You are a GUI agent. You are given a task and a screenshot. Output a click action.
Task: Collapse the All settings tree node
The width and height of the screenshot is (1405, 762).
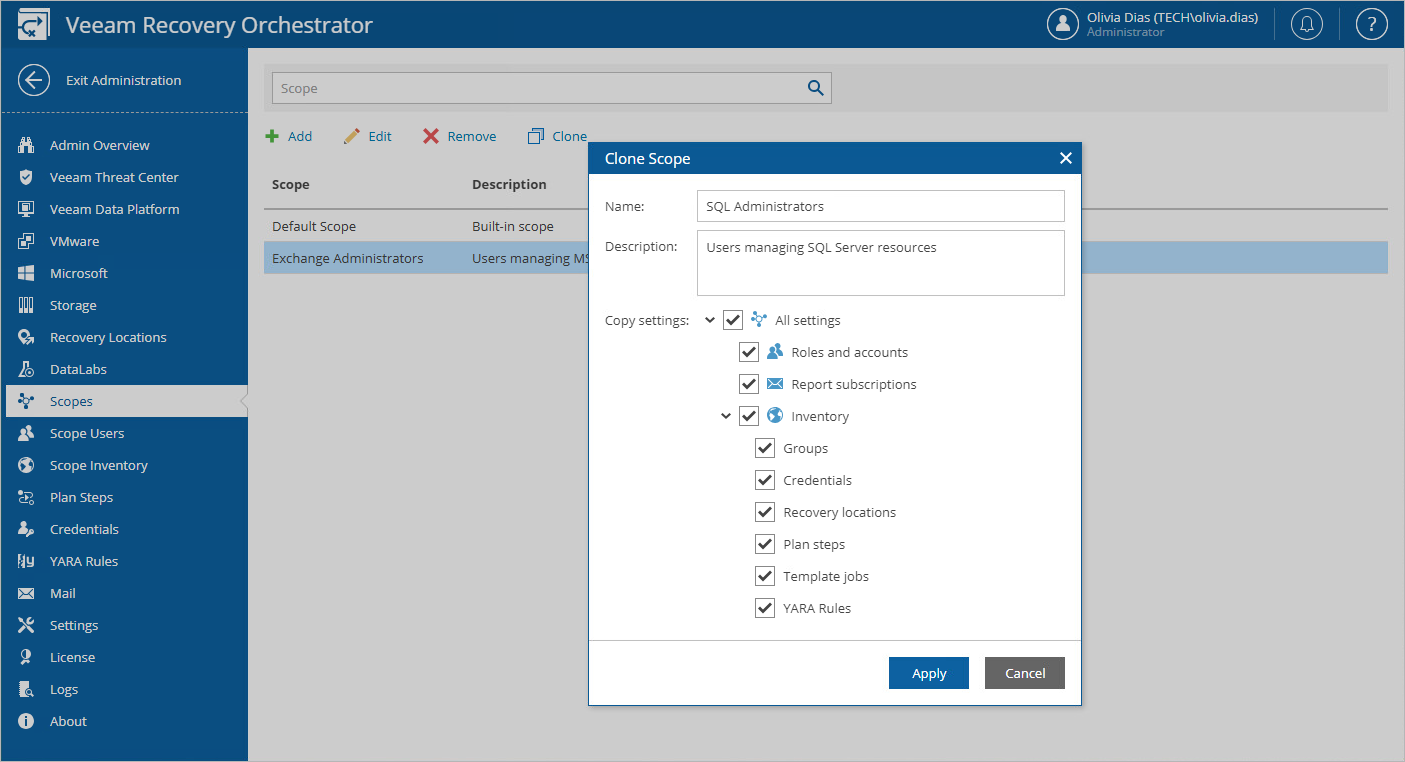[710, 320]
